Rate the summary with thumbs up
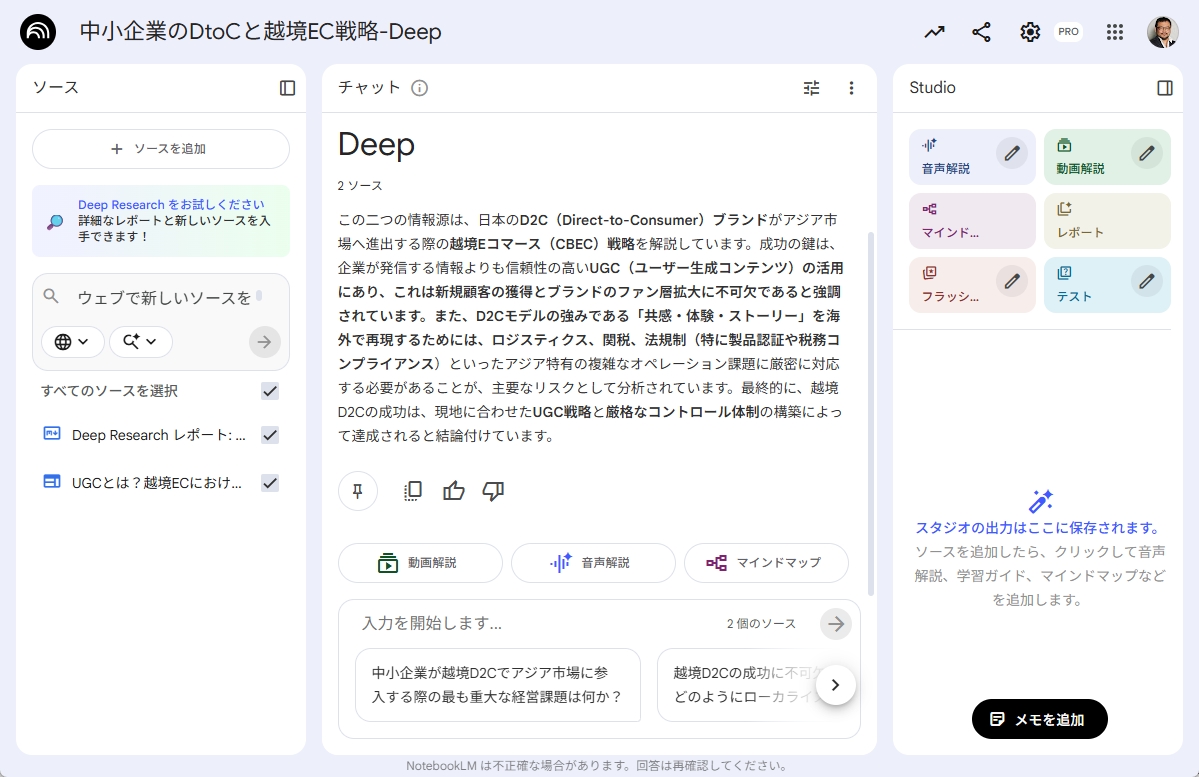 tap(453, 491)
